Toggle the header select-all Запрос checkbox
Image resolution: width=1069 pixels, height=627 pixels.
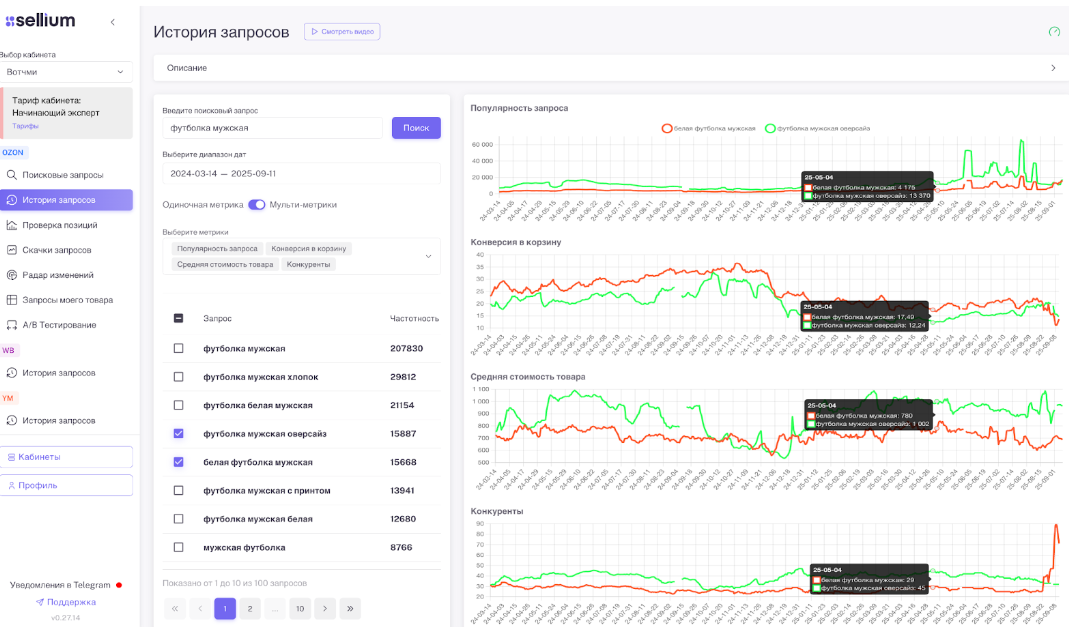point(179,318)
